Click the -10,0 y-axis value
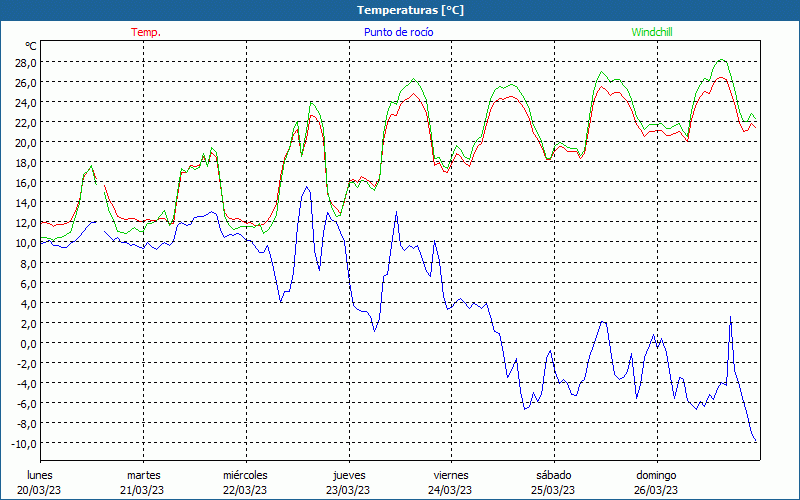The width and height of the screenshot is (800, 500). [24, 443]
